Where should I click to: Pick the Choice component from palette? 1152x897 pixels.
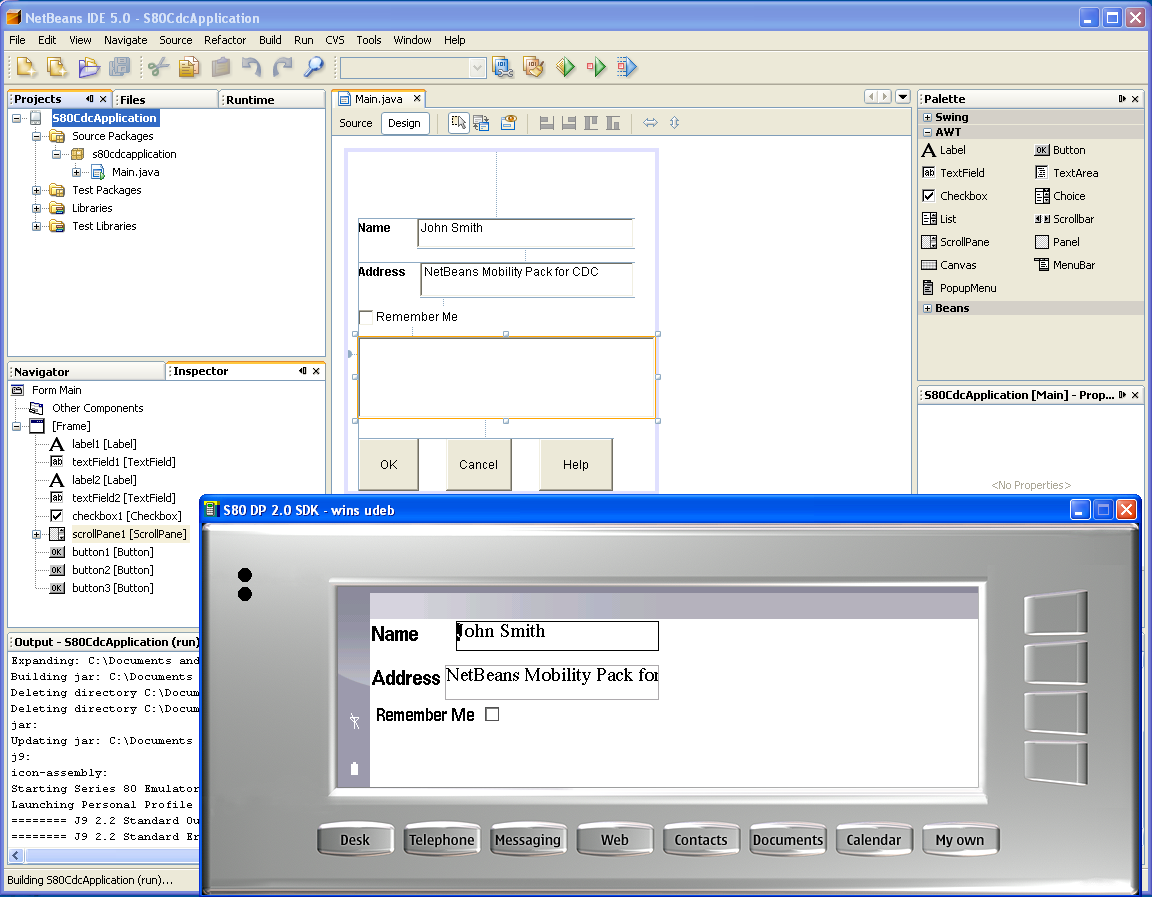pyautogui.click(x=1060, y=196)
